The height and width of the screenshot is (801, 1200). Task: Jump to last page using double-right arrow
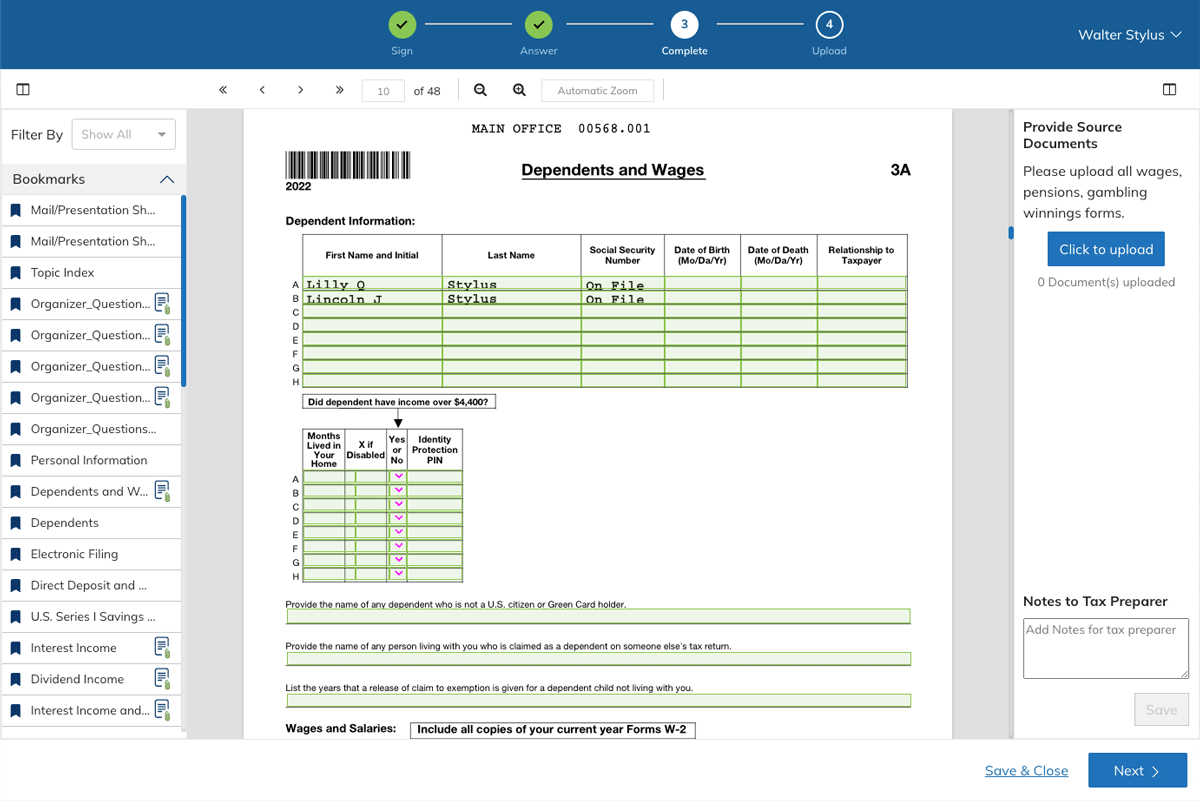click(340, 90)
